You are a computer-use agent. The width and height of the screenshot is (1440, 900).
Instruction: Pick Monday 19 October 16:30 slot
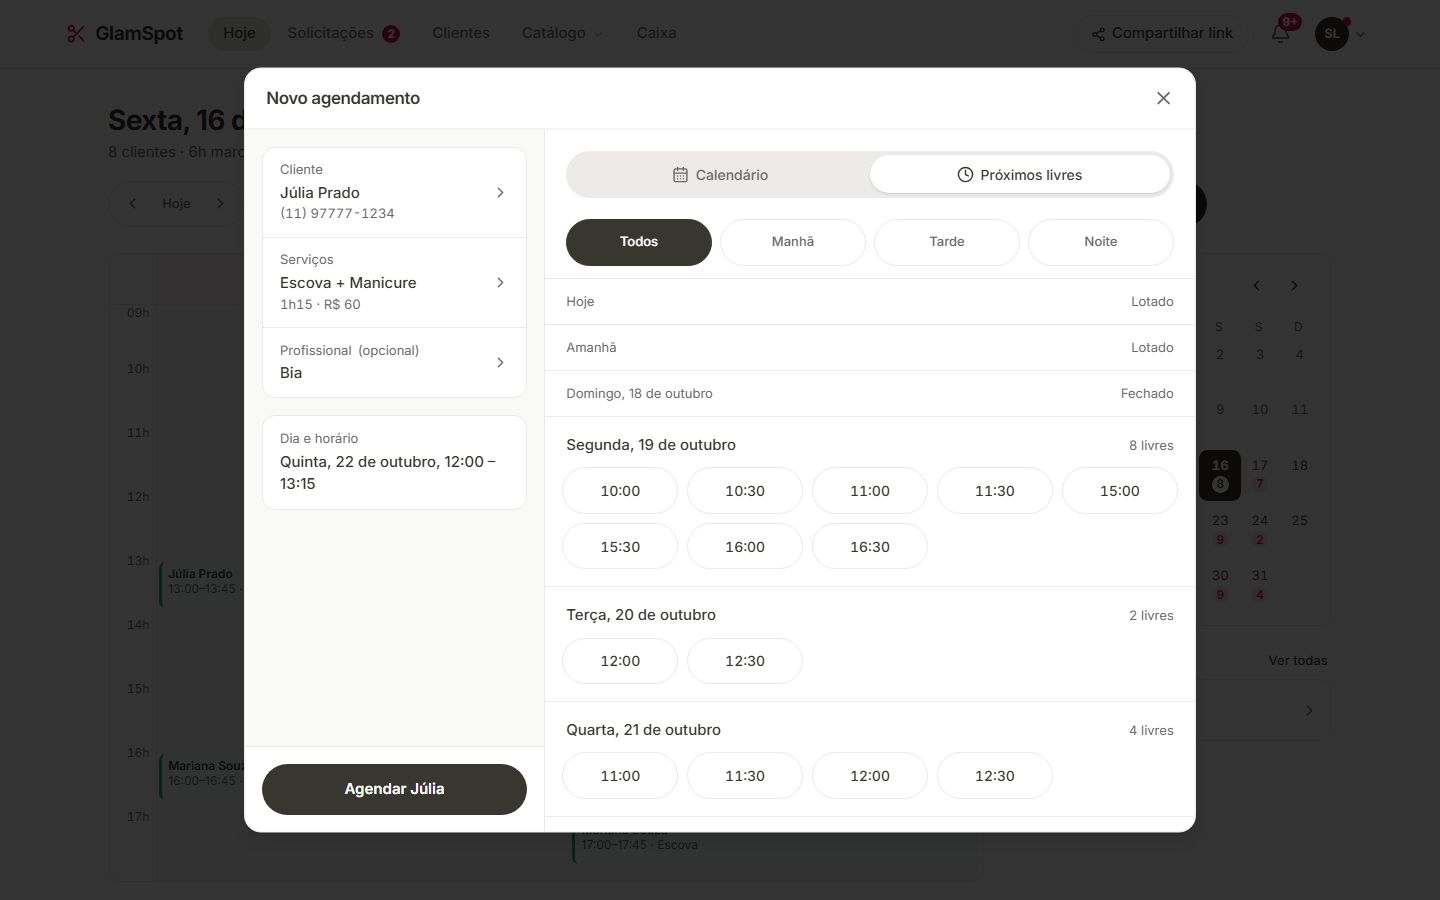pos(870,547)
